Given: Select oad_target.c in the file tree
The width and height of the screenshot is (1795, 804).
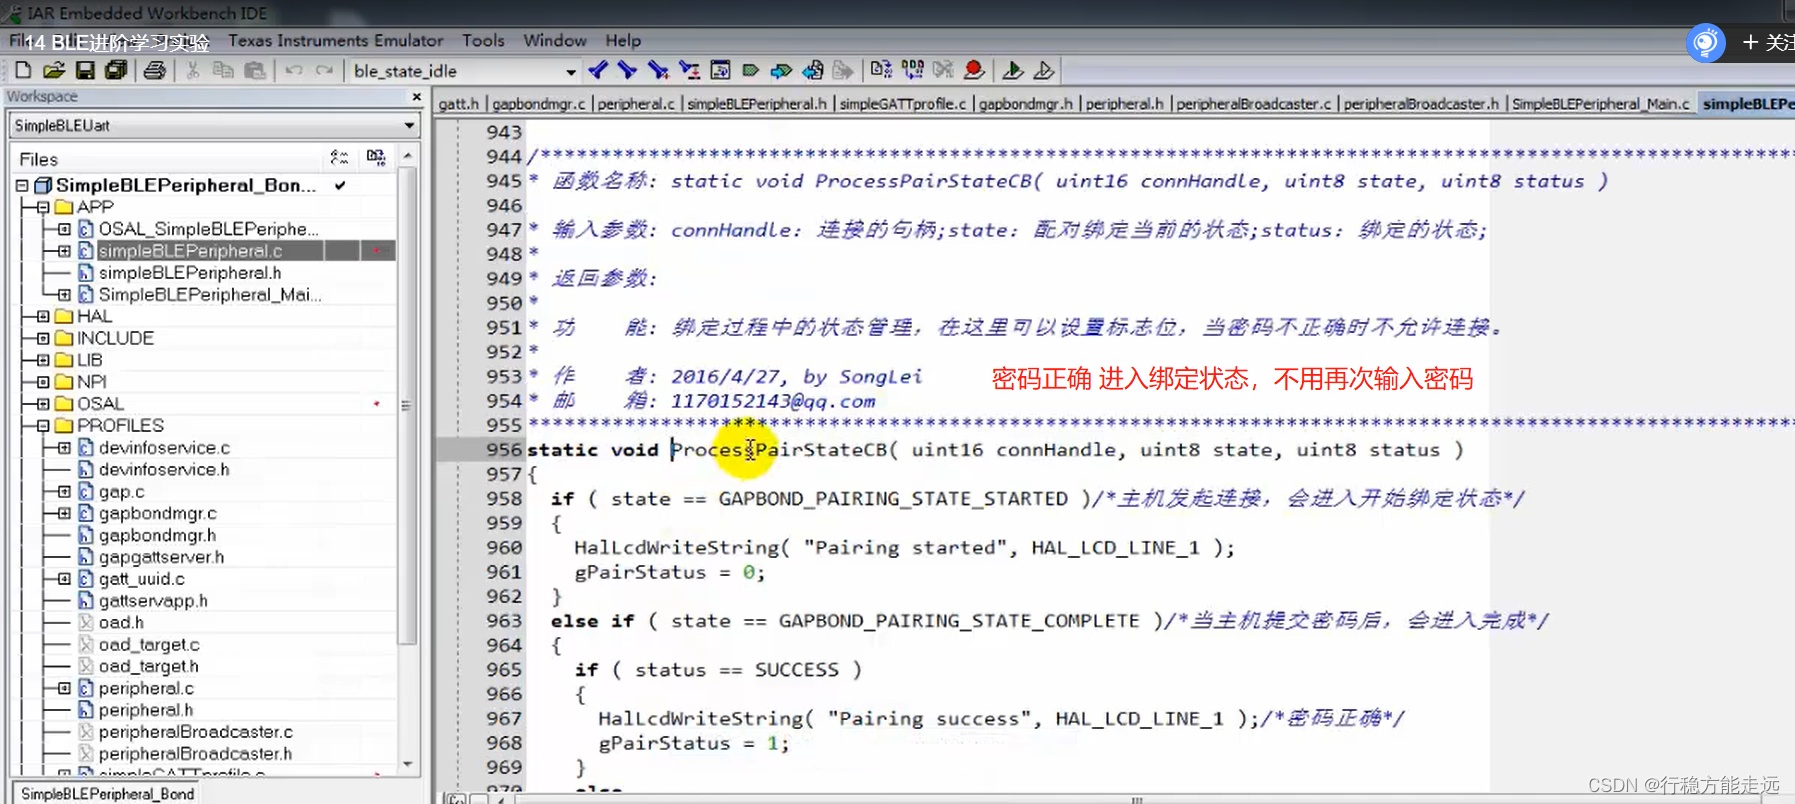Looking at the screenshot, I should [149, 645].
